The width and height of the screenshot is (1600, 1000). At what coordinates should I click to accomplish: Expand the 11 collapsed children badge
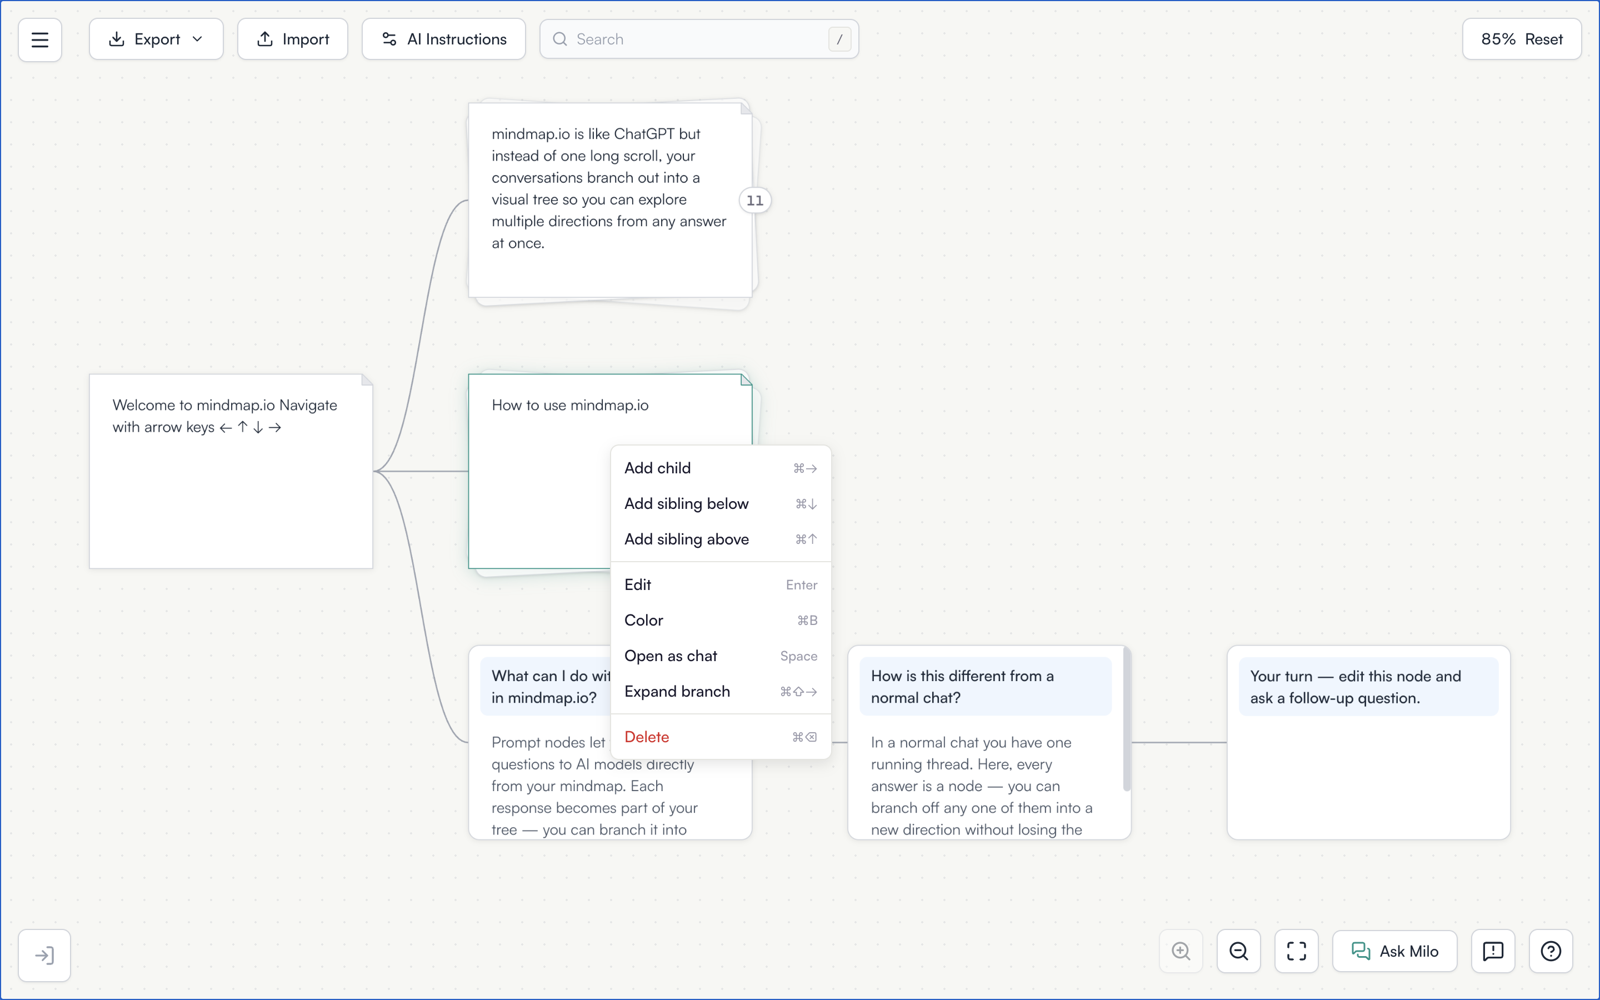click(x=755, y=200)
